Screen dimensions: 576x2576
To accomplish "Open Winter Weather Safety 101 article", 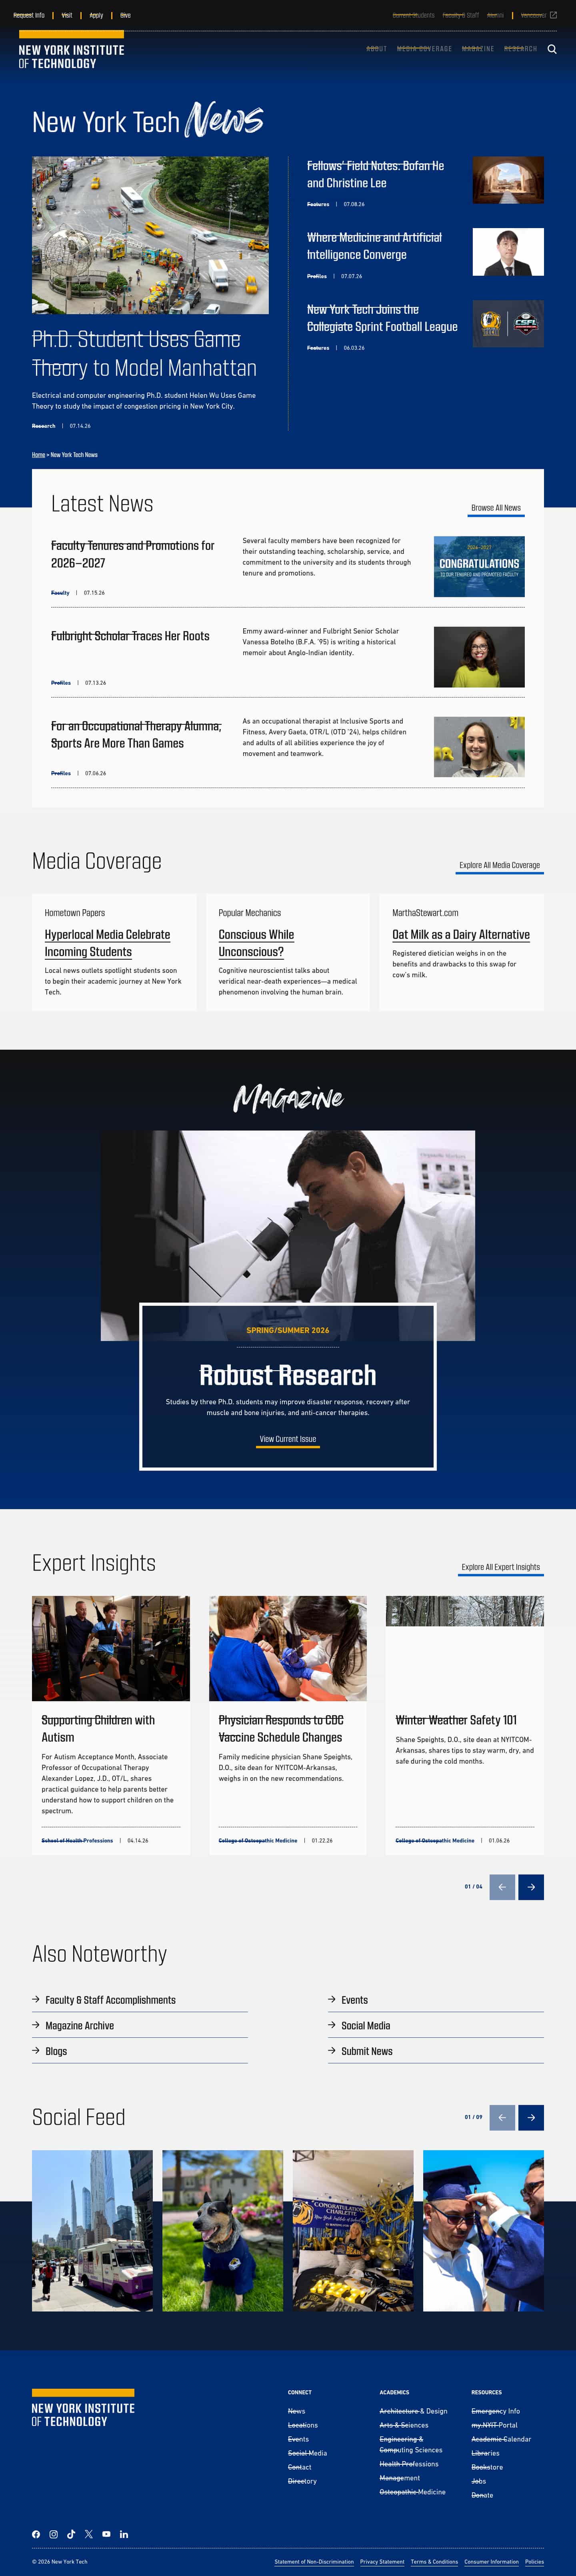I will [x=456, y=1720].
